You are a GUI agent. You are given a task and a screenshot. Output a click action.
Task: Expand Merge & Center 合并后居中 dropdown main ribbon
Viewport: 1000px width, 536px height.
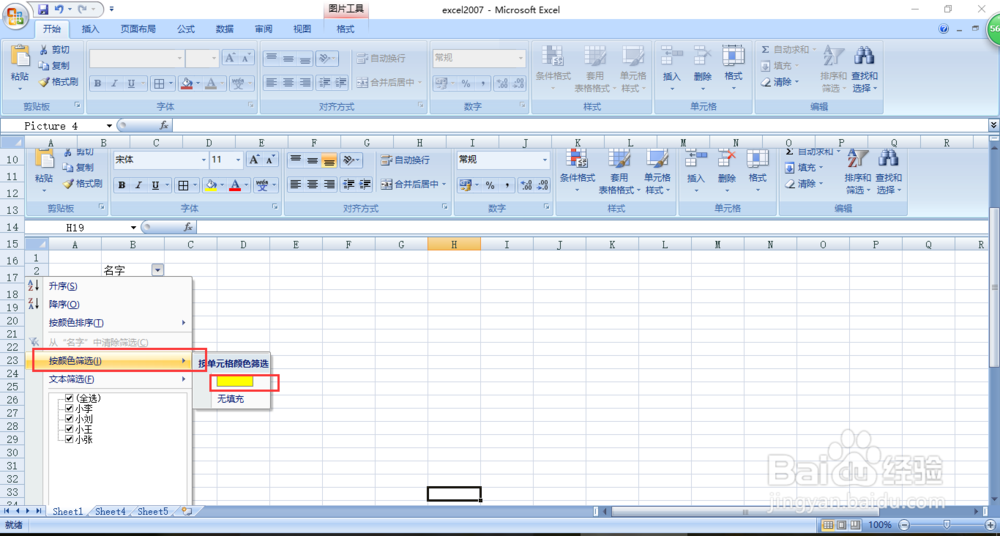[420, 83]
